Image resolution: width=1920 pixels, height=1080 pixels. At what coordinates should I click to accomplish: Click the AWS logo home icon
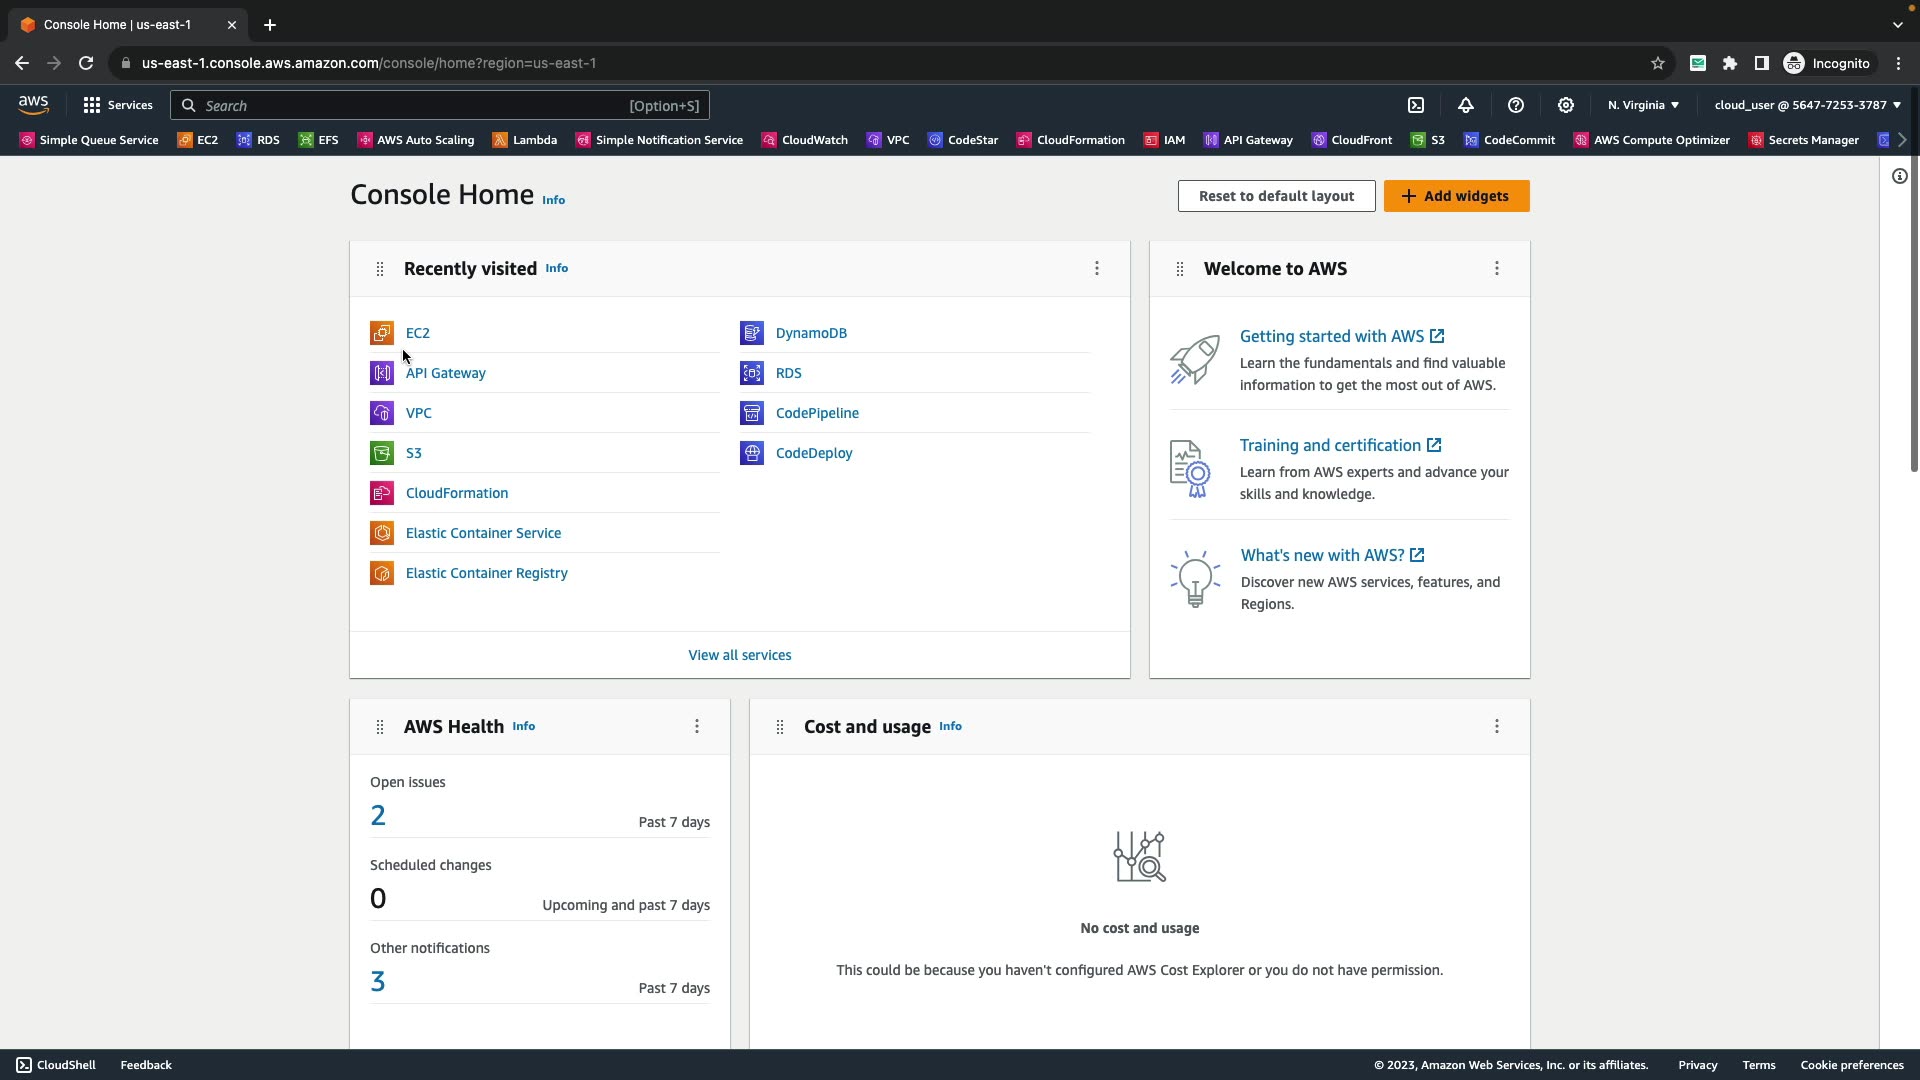33,105
